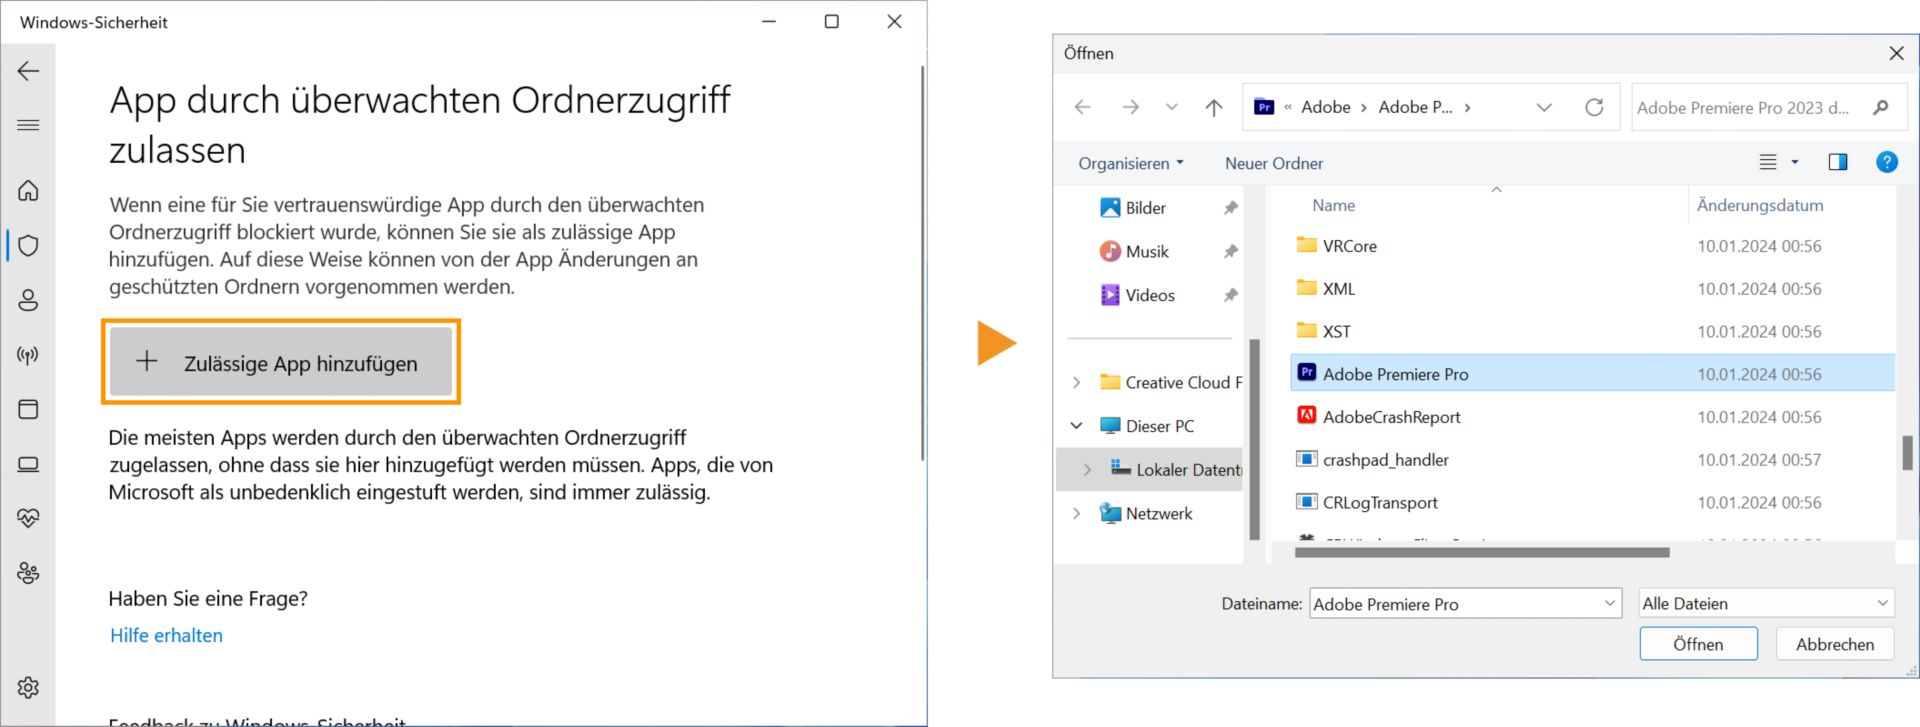This screenshot has width=1920, height=727.
Task: Sort by Name column header
Action: pyautogui.click(x=1334, y=205)
